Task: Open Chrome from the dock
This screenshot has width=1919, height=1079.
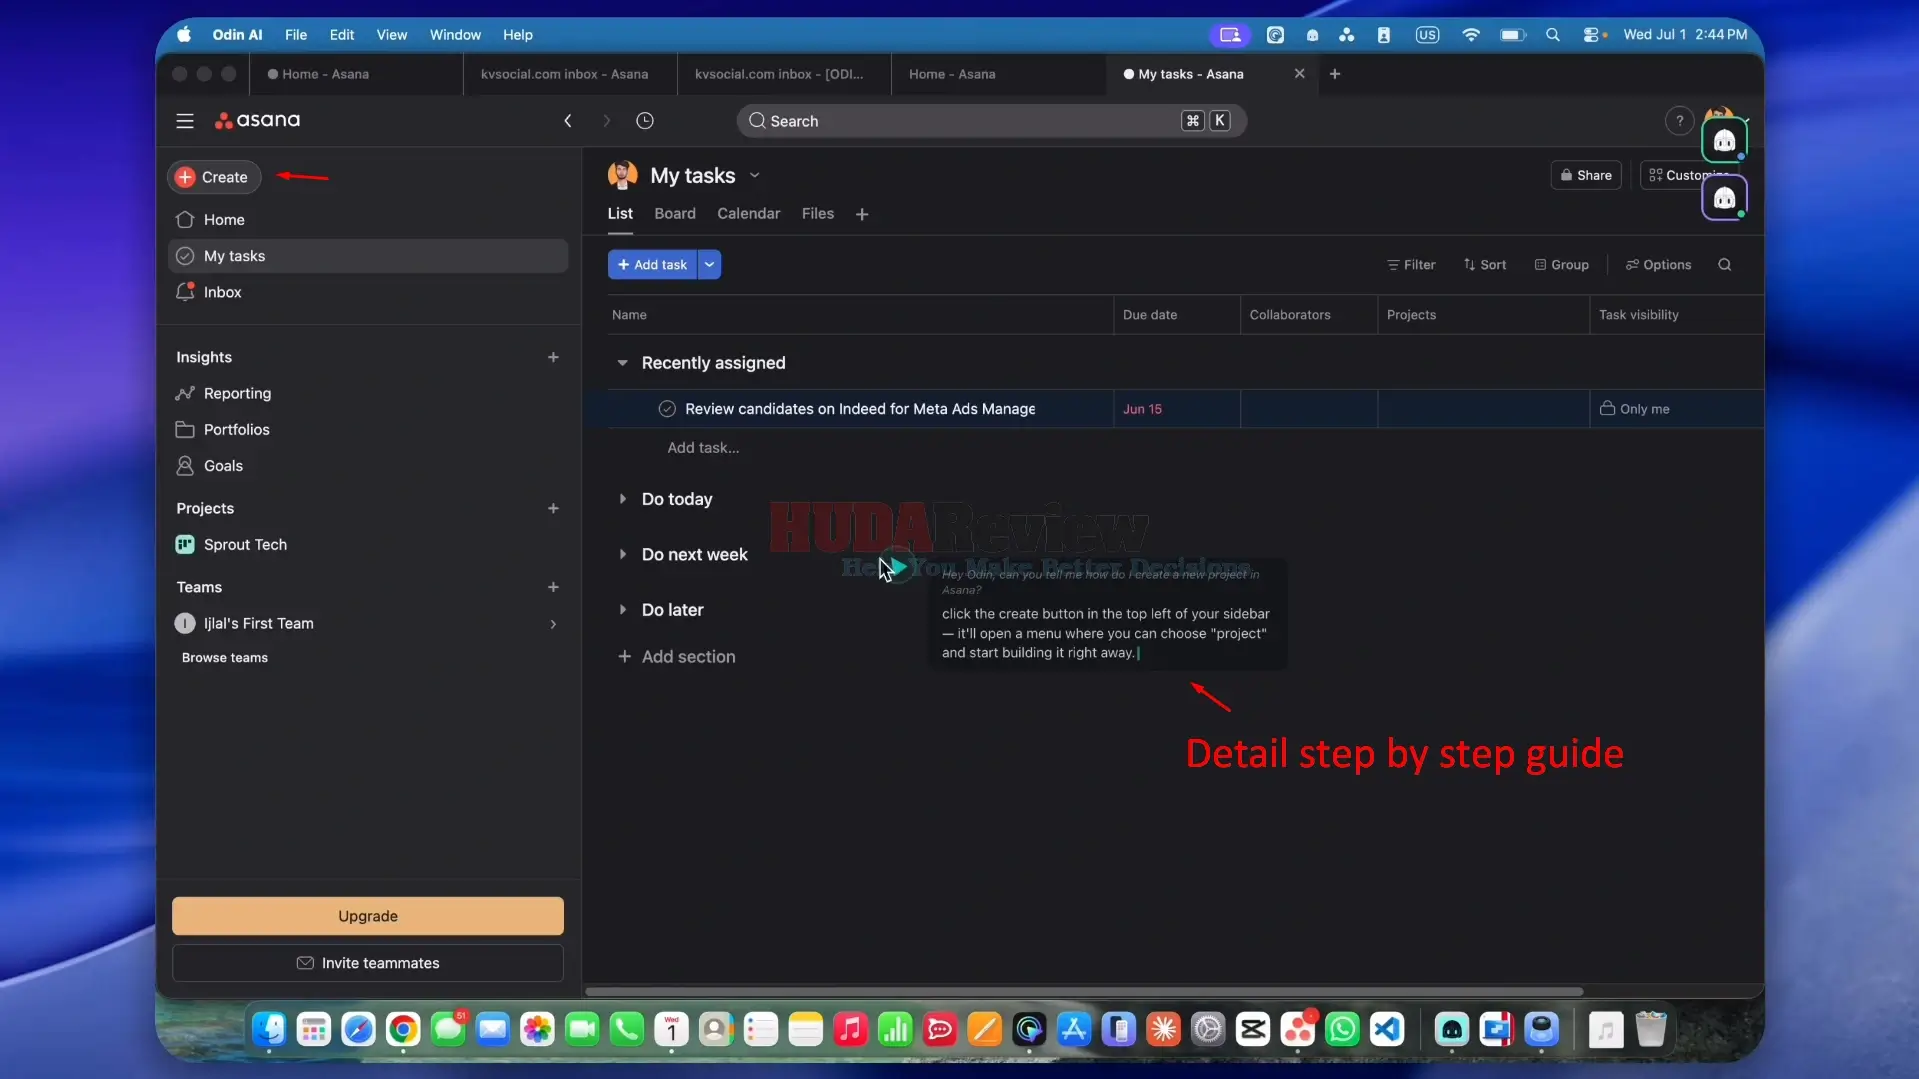Action: tap(403, 1028)
